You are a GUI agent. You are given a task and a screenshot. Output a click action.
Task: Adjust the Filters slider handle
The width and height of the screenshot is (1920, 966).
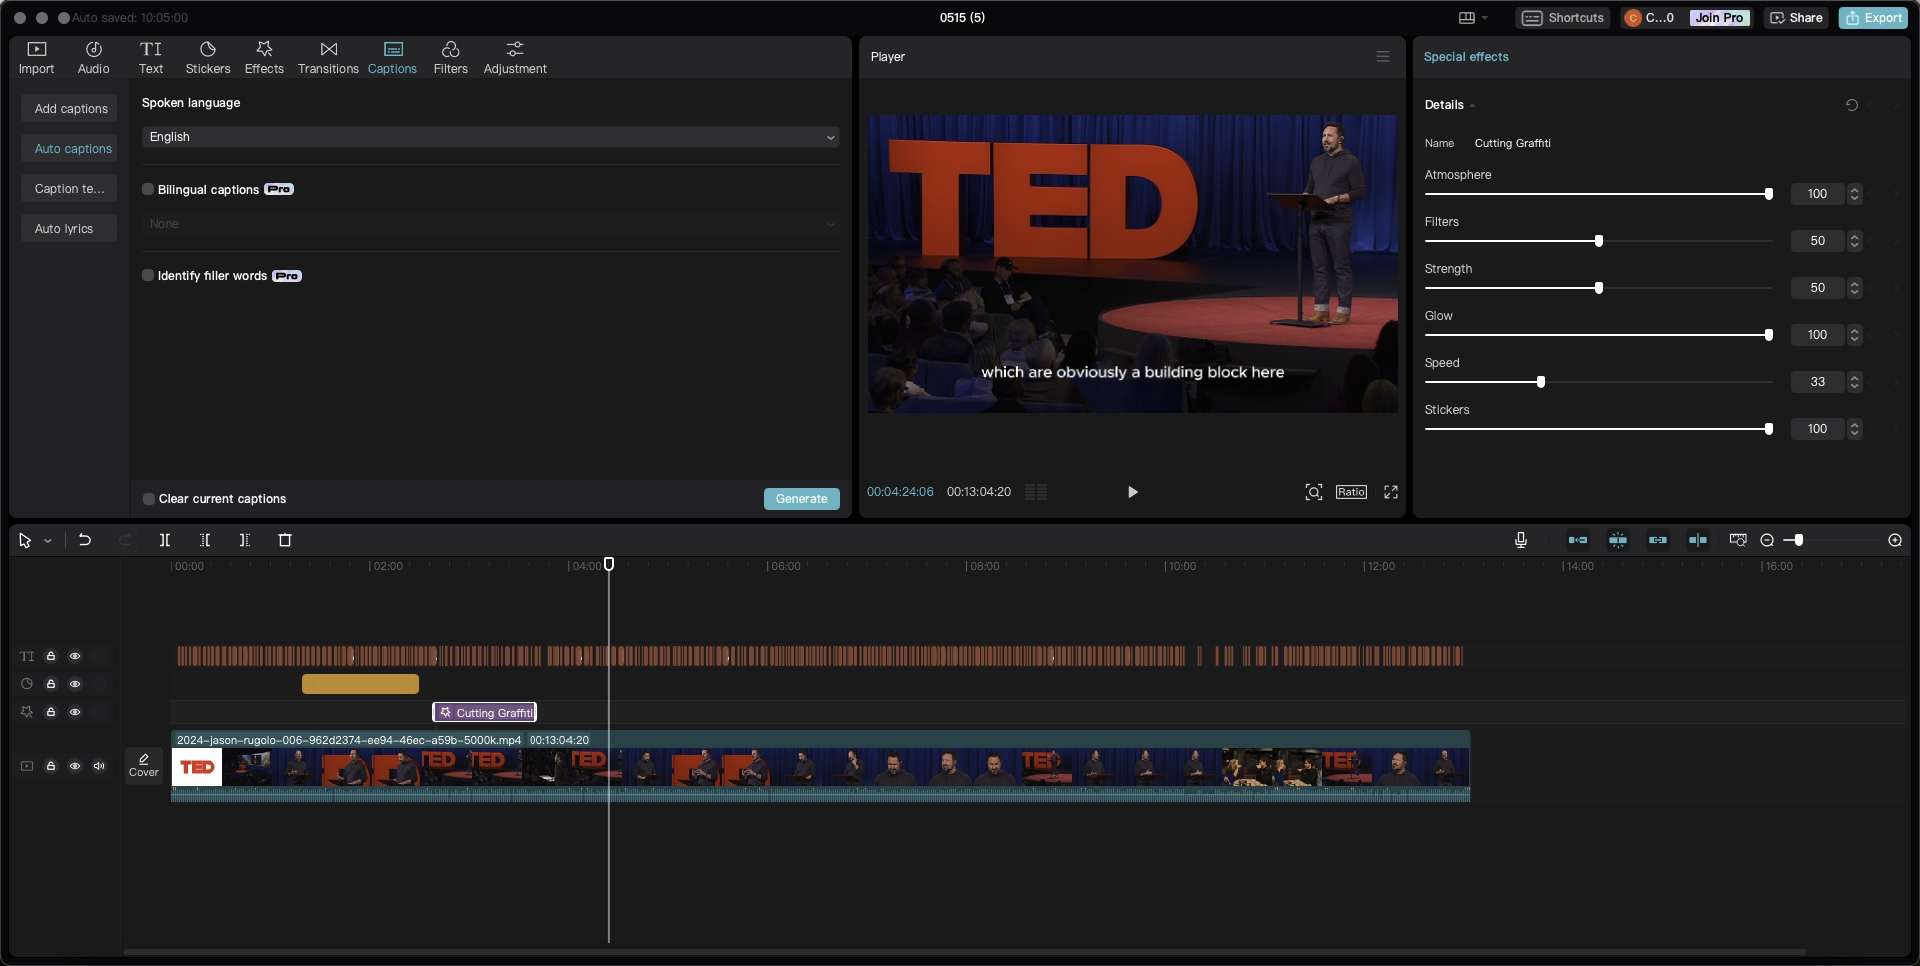pyautogui.click(x=1598, y=241)
